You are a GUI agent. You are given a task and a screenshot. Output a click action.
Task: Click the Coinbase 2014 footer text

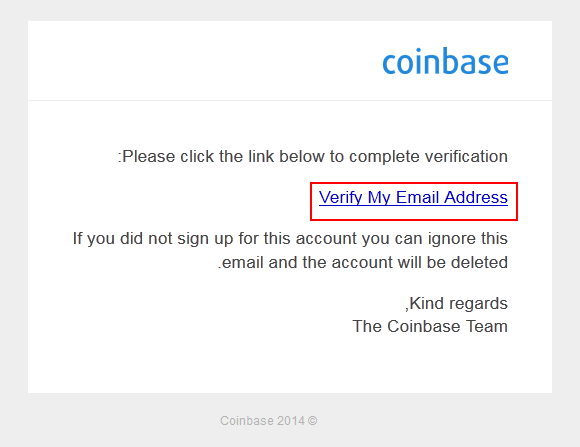[269, 421]
